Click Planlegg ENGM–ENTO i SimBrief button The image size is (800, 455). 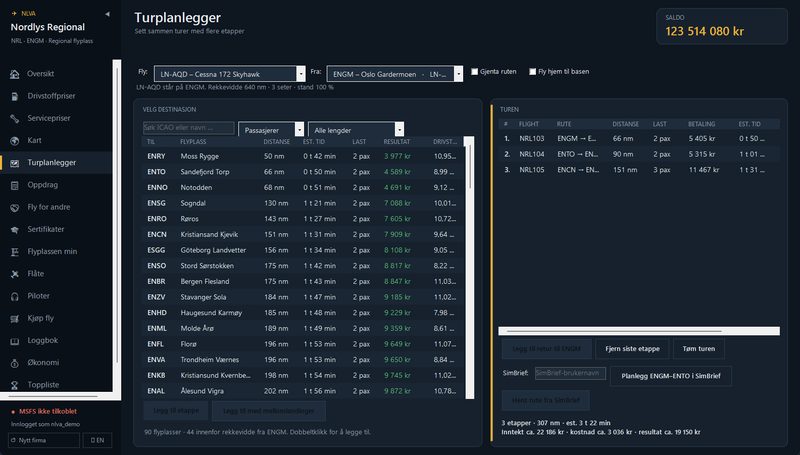(x=670, y=376)
